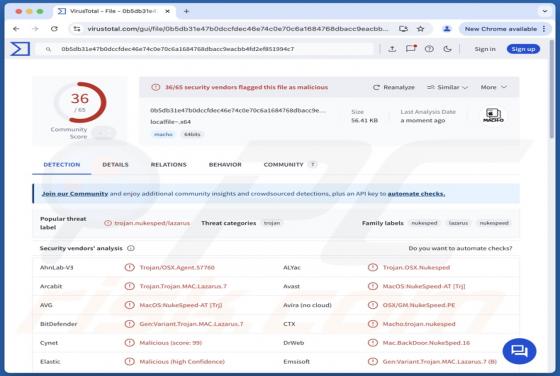Click the browser back arrow
This screenshot has height=376, width=560.
16,29
